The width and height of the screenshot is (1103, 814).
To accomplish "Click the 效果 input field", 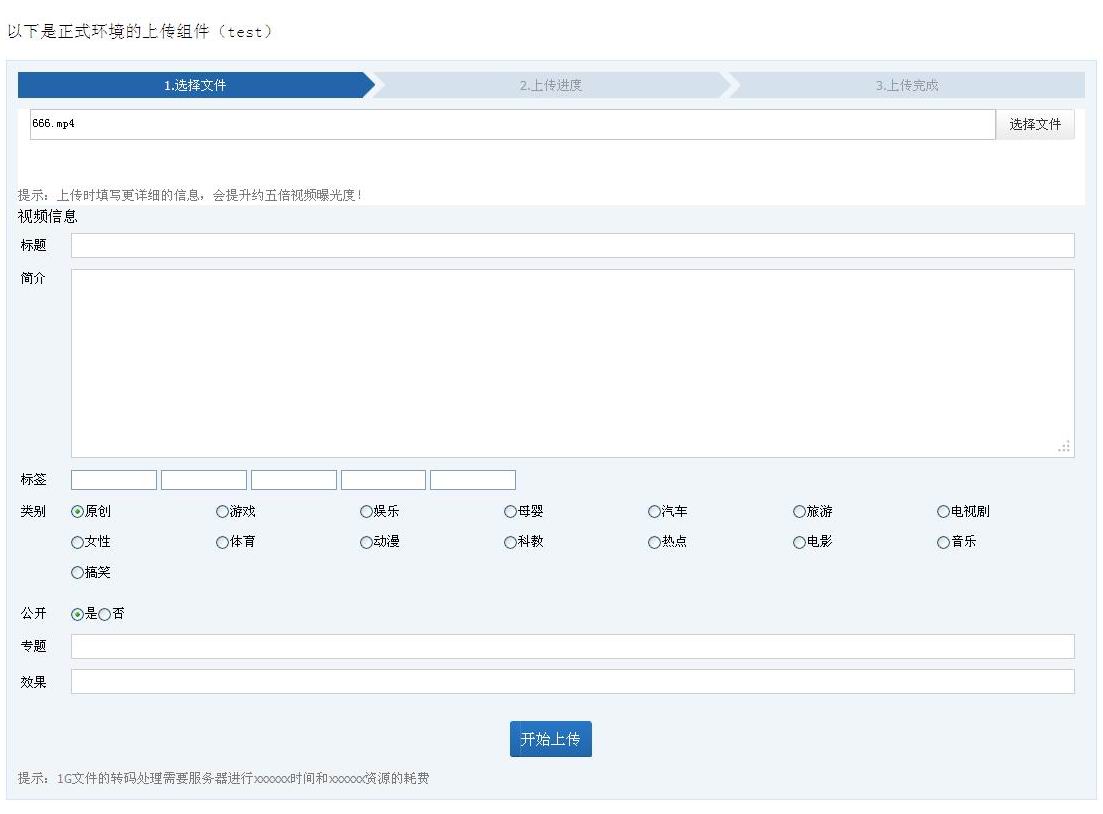I will 572,682.
